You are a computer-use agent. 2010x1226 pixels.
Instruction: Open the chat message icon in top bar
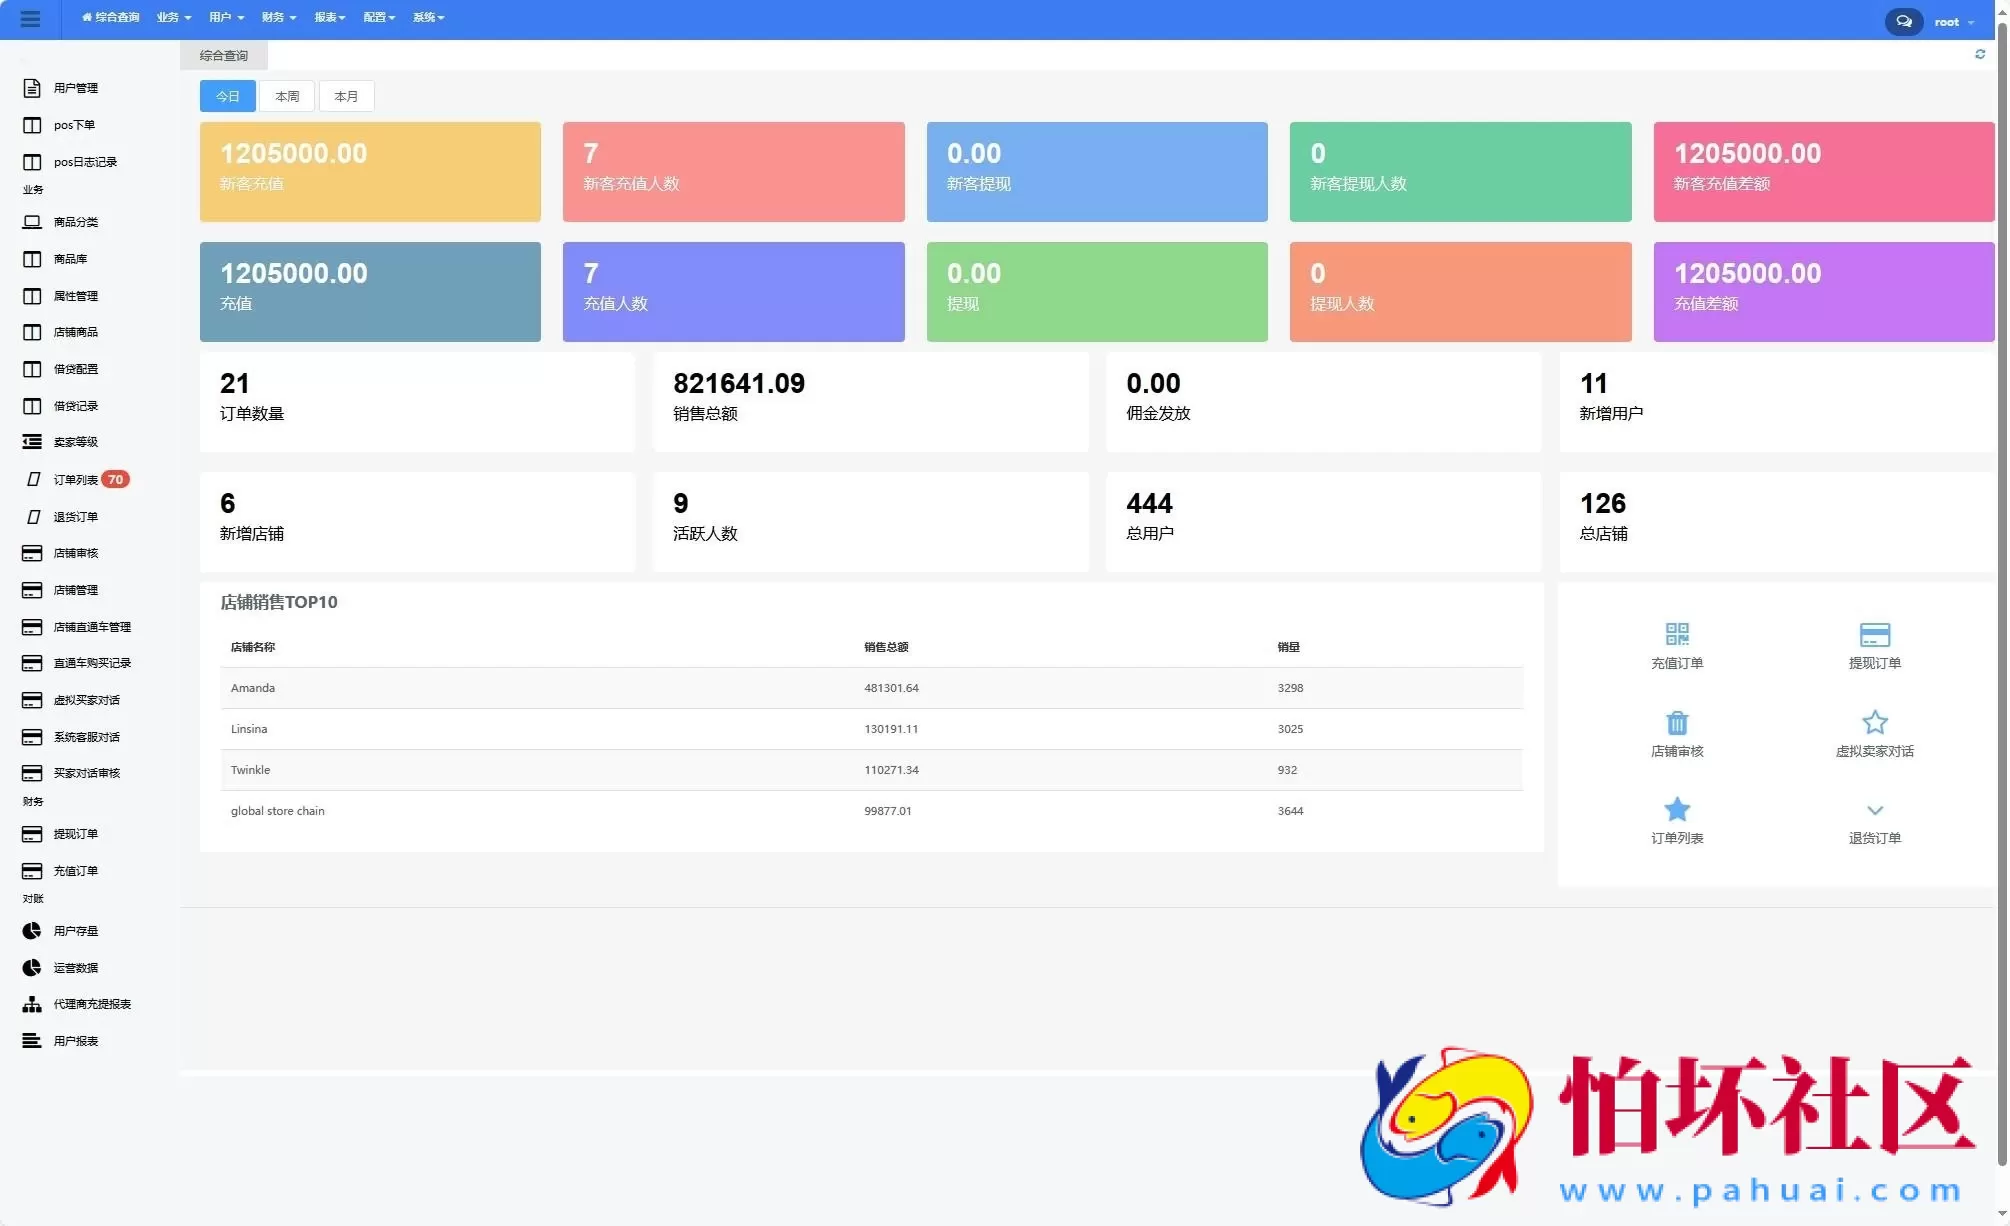[x=1903, y=20]
